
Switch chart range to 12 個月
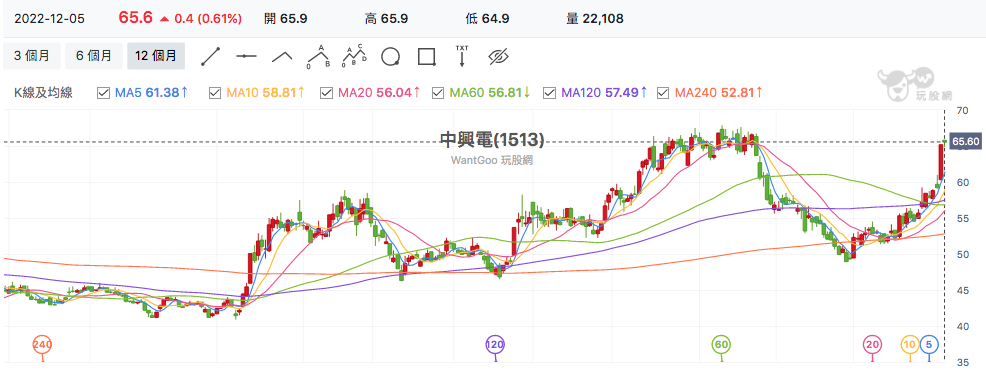156,56
